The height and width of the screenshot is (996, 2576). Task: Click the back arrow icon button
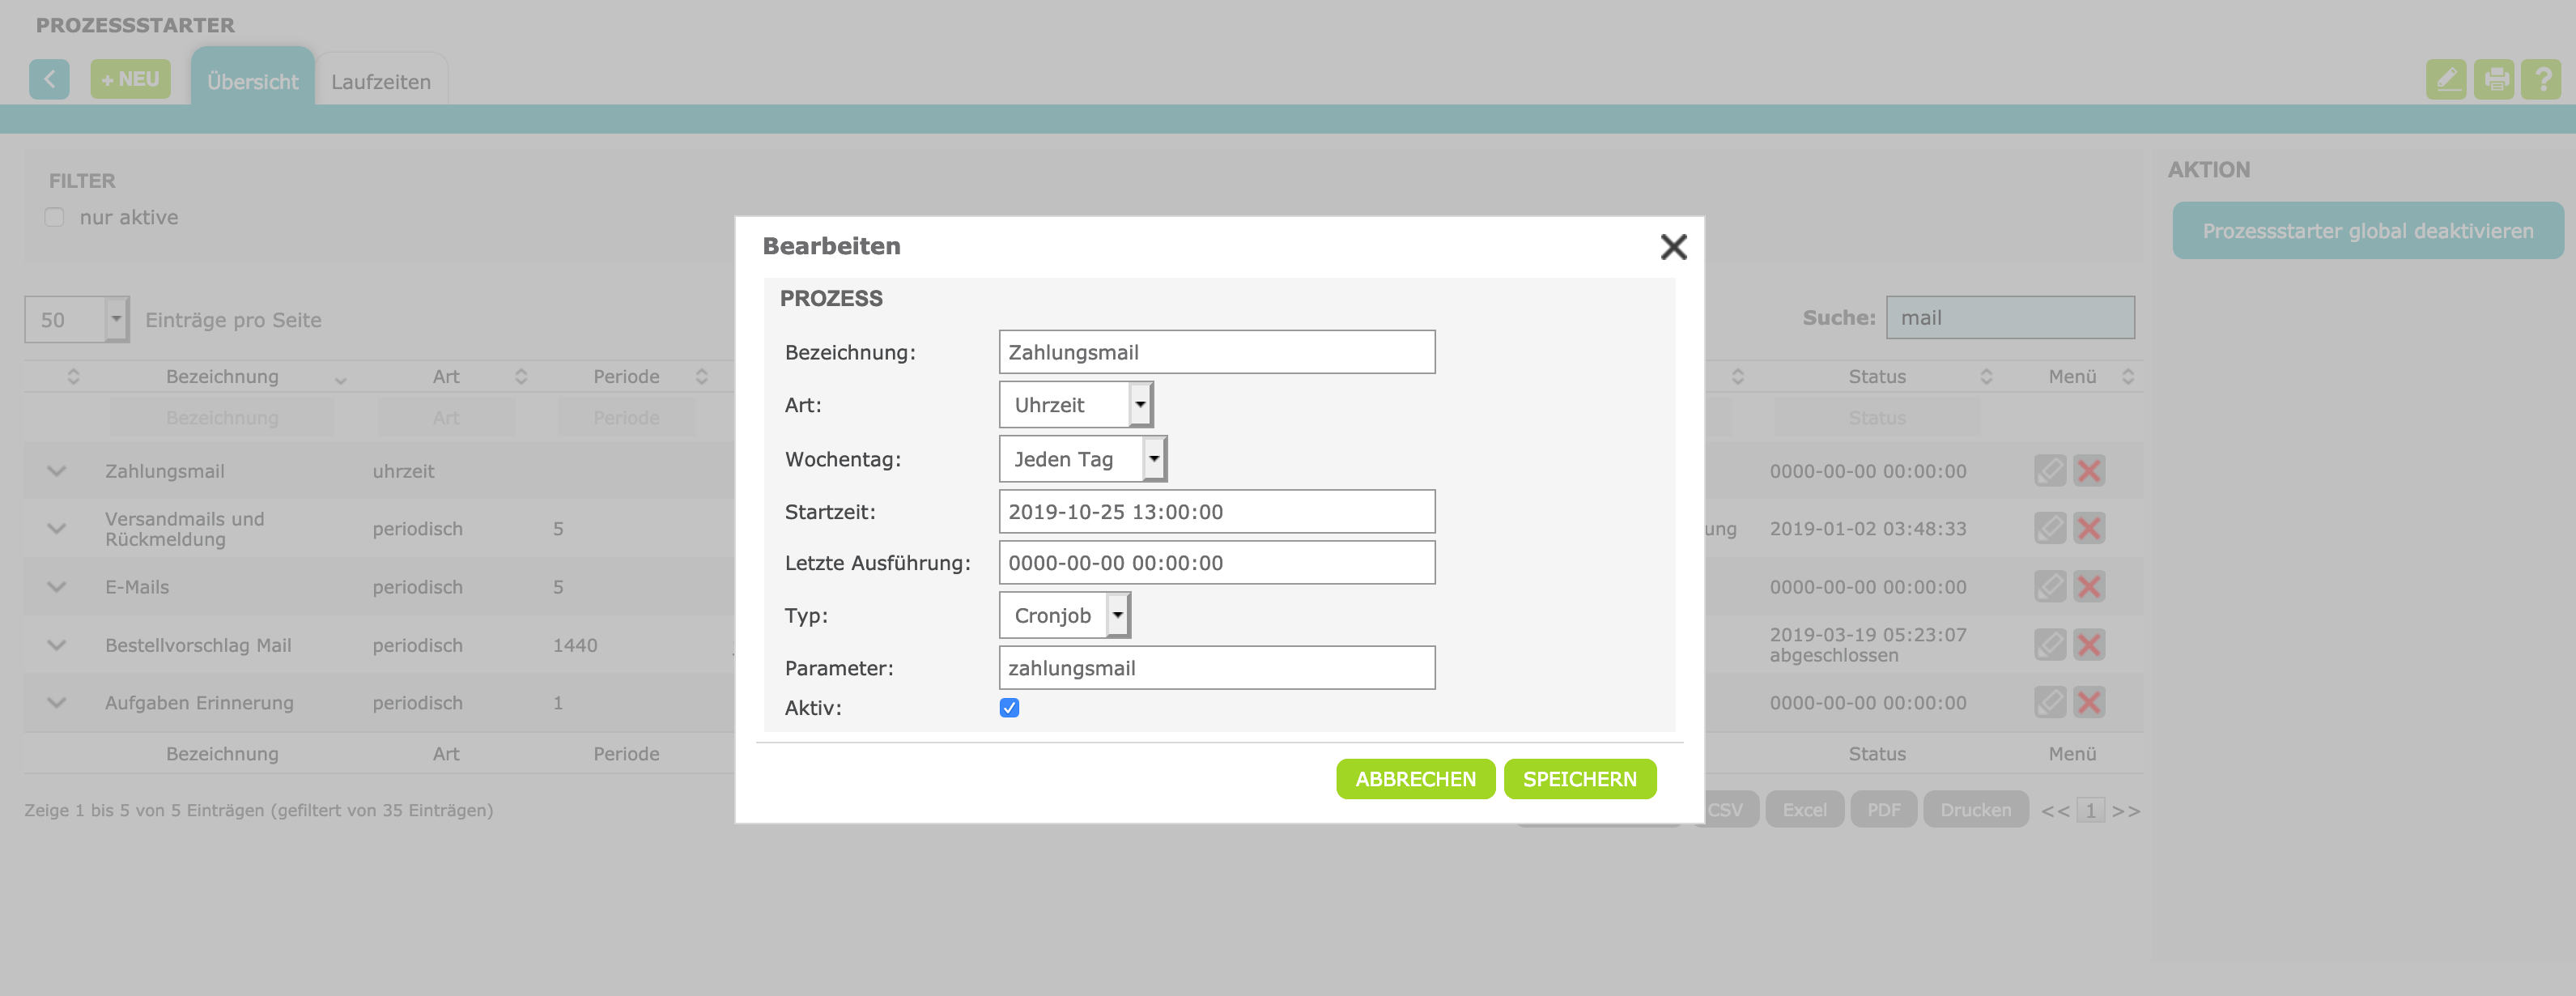pos(49,79)
